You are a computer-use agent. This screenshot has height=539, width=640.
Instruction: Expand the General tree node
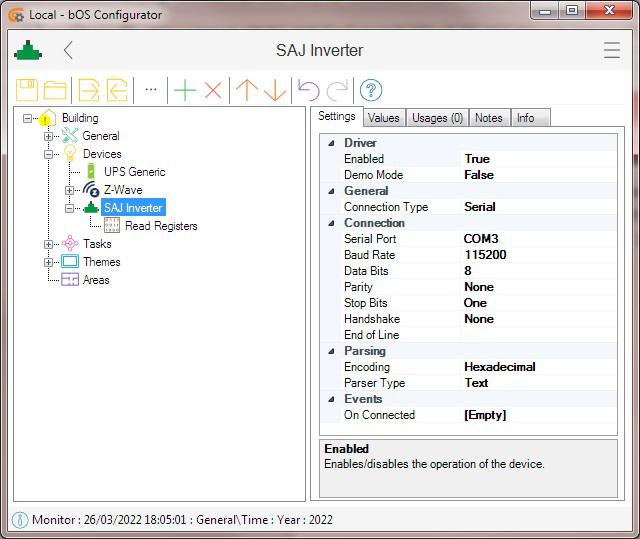(49, 136)
